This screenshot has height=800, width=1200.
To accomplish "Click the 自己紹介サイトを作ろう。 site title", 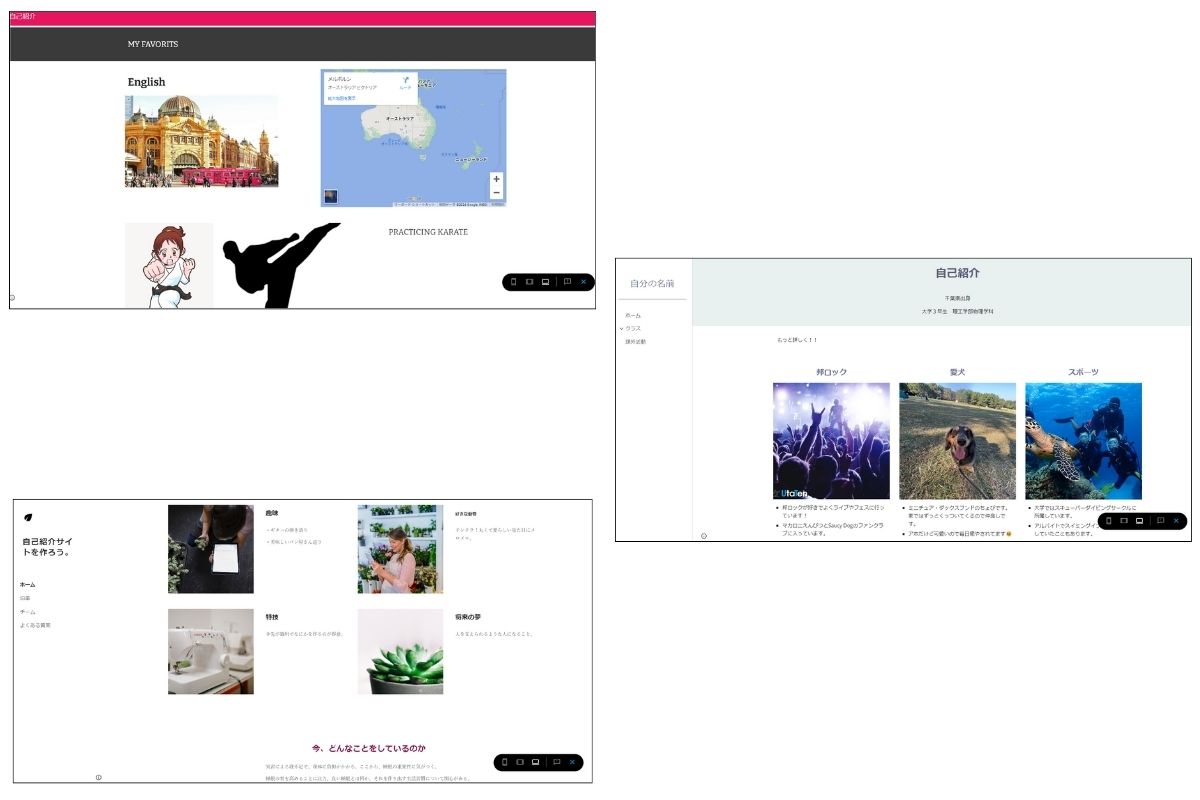I will tap(46, 546).
